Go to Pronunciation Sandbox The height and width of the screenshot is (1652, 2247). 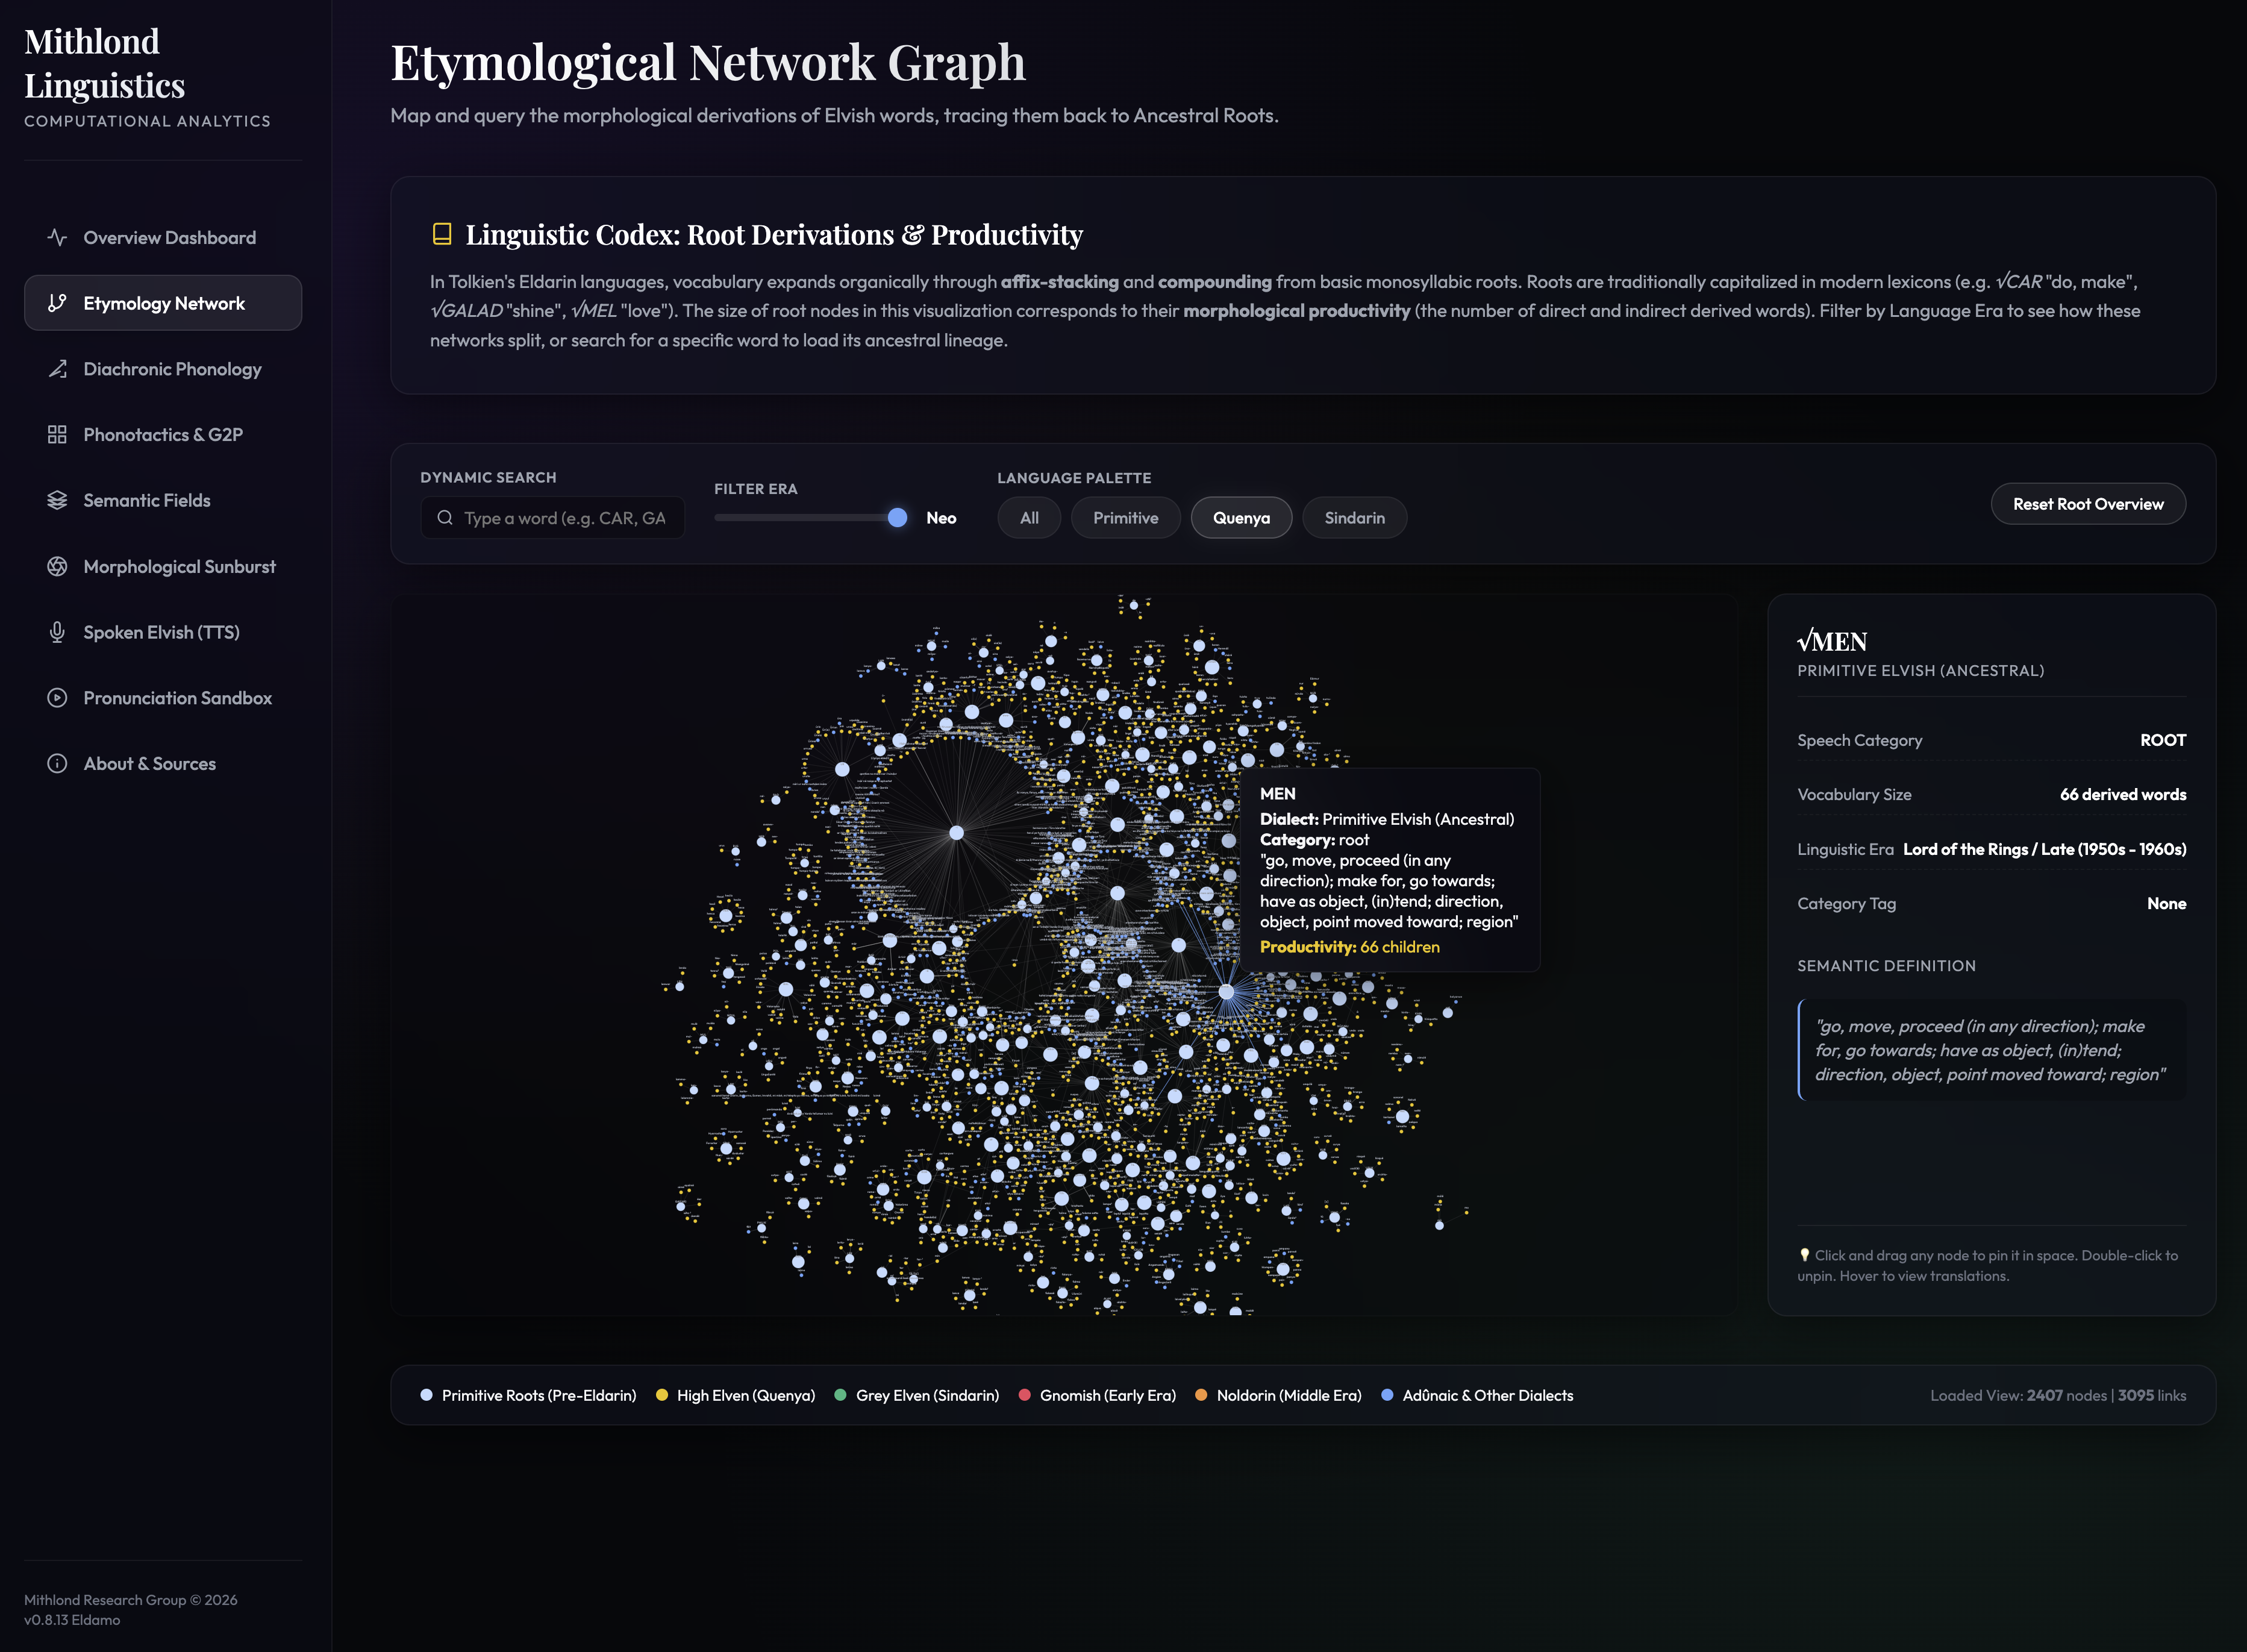(163, 698)
